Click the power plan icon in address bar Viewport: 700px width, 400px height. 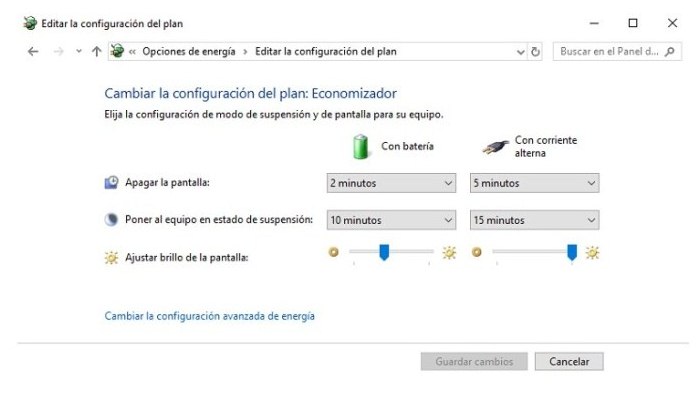tap(117, 51)
